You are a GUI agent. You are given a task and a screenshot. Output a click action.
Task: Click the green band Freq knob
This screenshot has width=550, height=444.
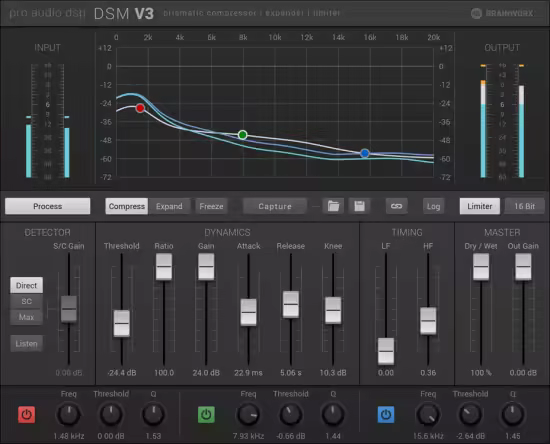point(248,415)
